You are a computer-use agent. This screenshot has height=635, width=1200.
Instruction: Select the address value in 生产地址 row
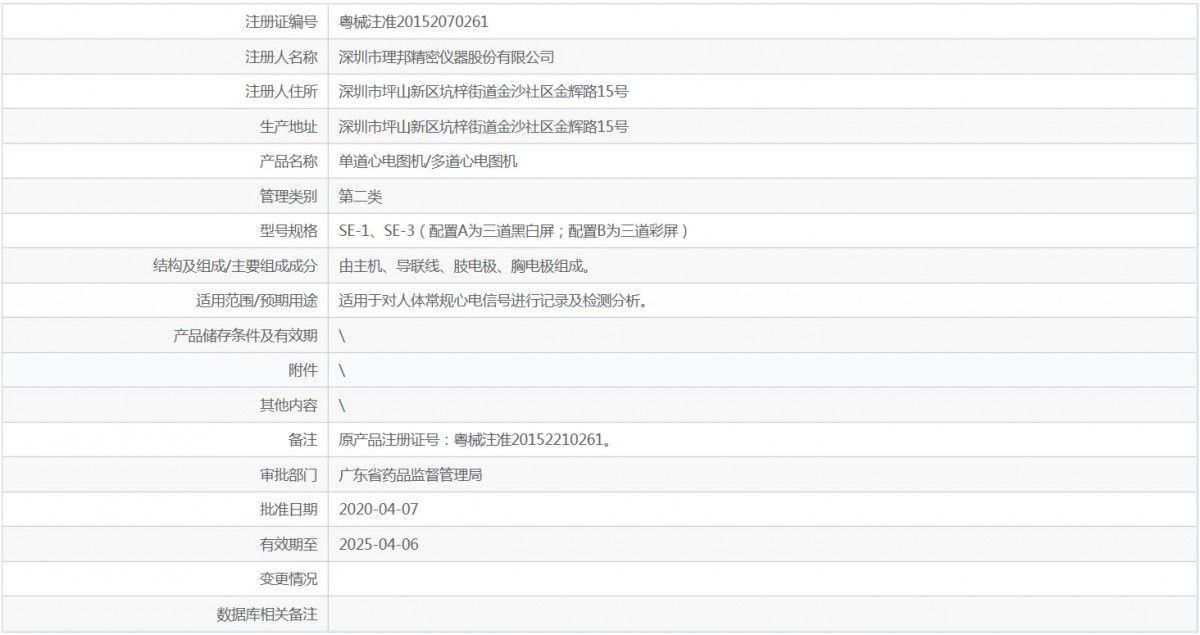click(x=484, y=127)
